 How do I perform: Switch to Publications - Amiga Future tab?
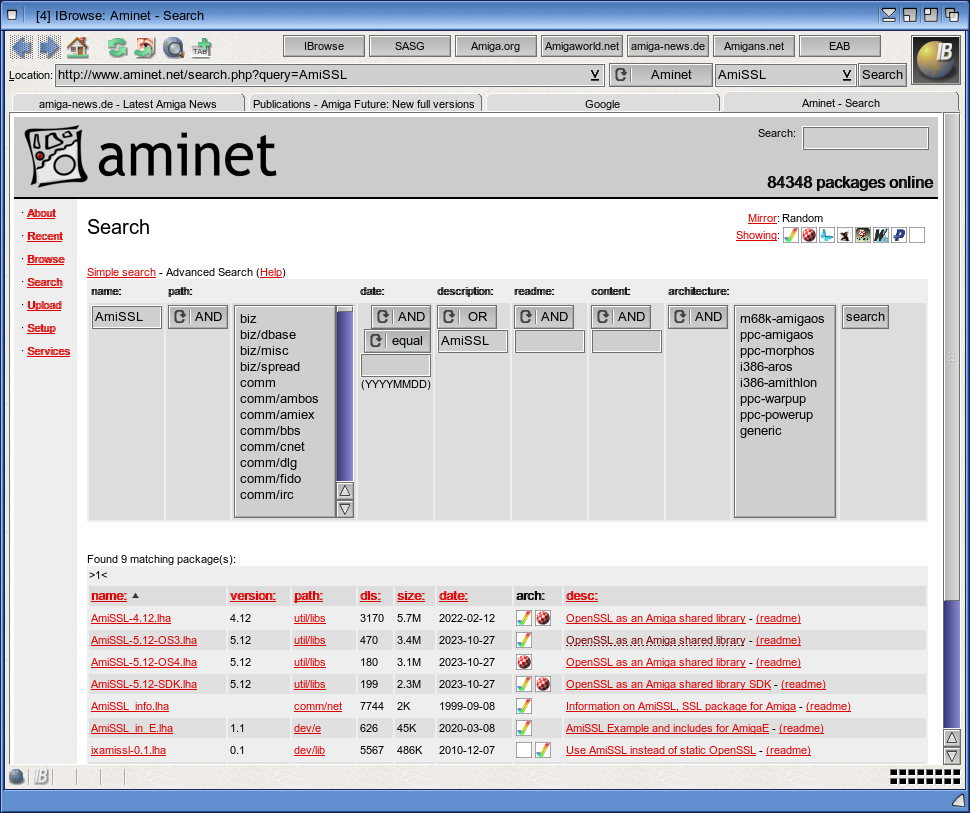(364, 104)
